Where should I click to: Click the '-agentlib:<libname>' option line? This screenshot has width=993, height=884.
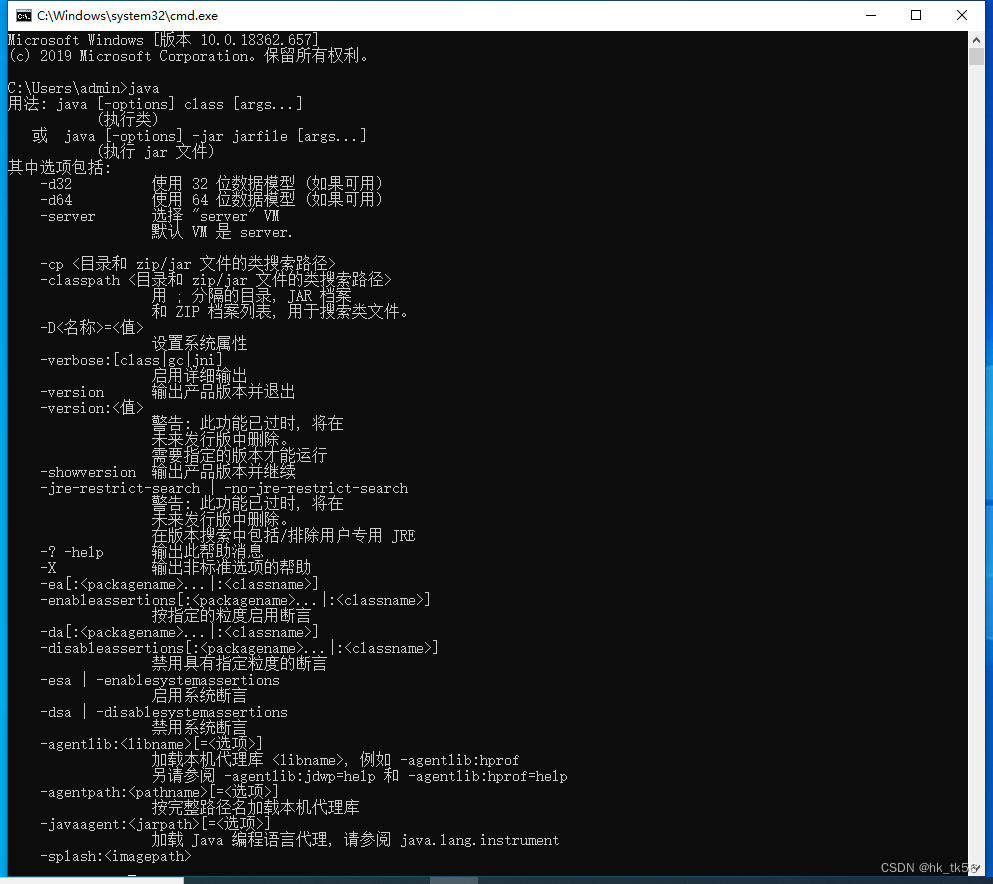pos(151,744)
